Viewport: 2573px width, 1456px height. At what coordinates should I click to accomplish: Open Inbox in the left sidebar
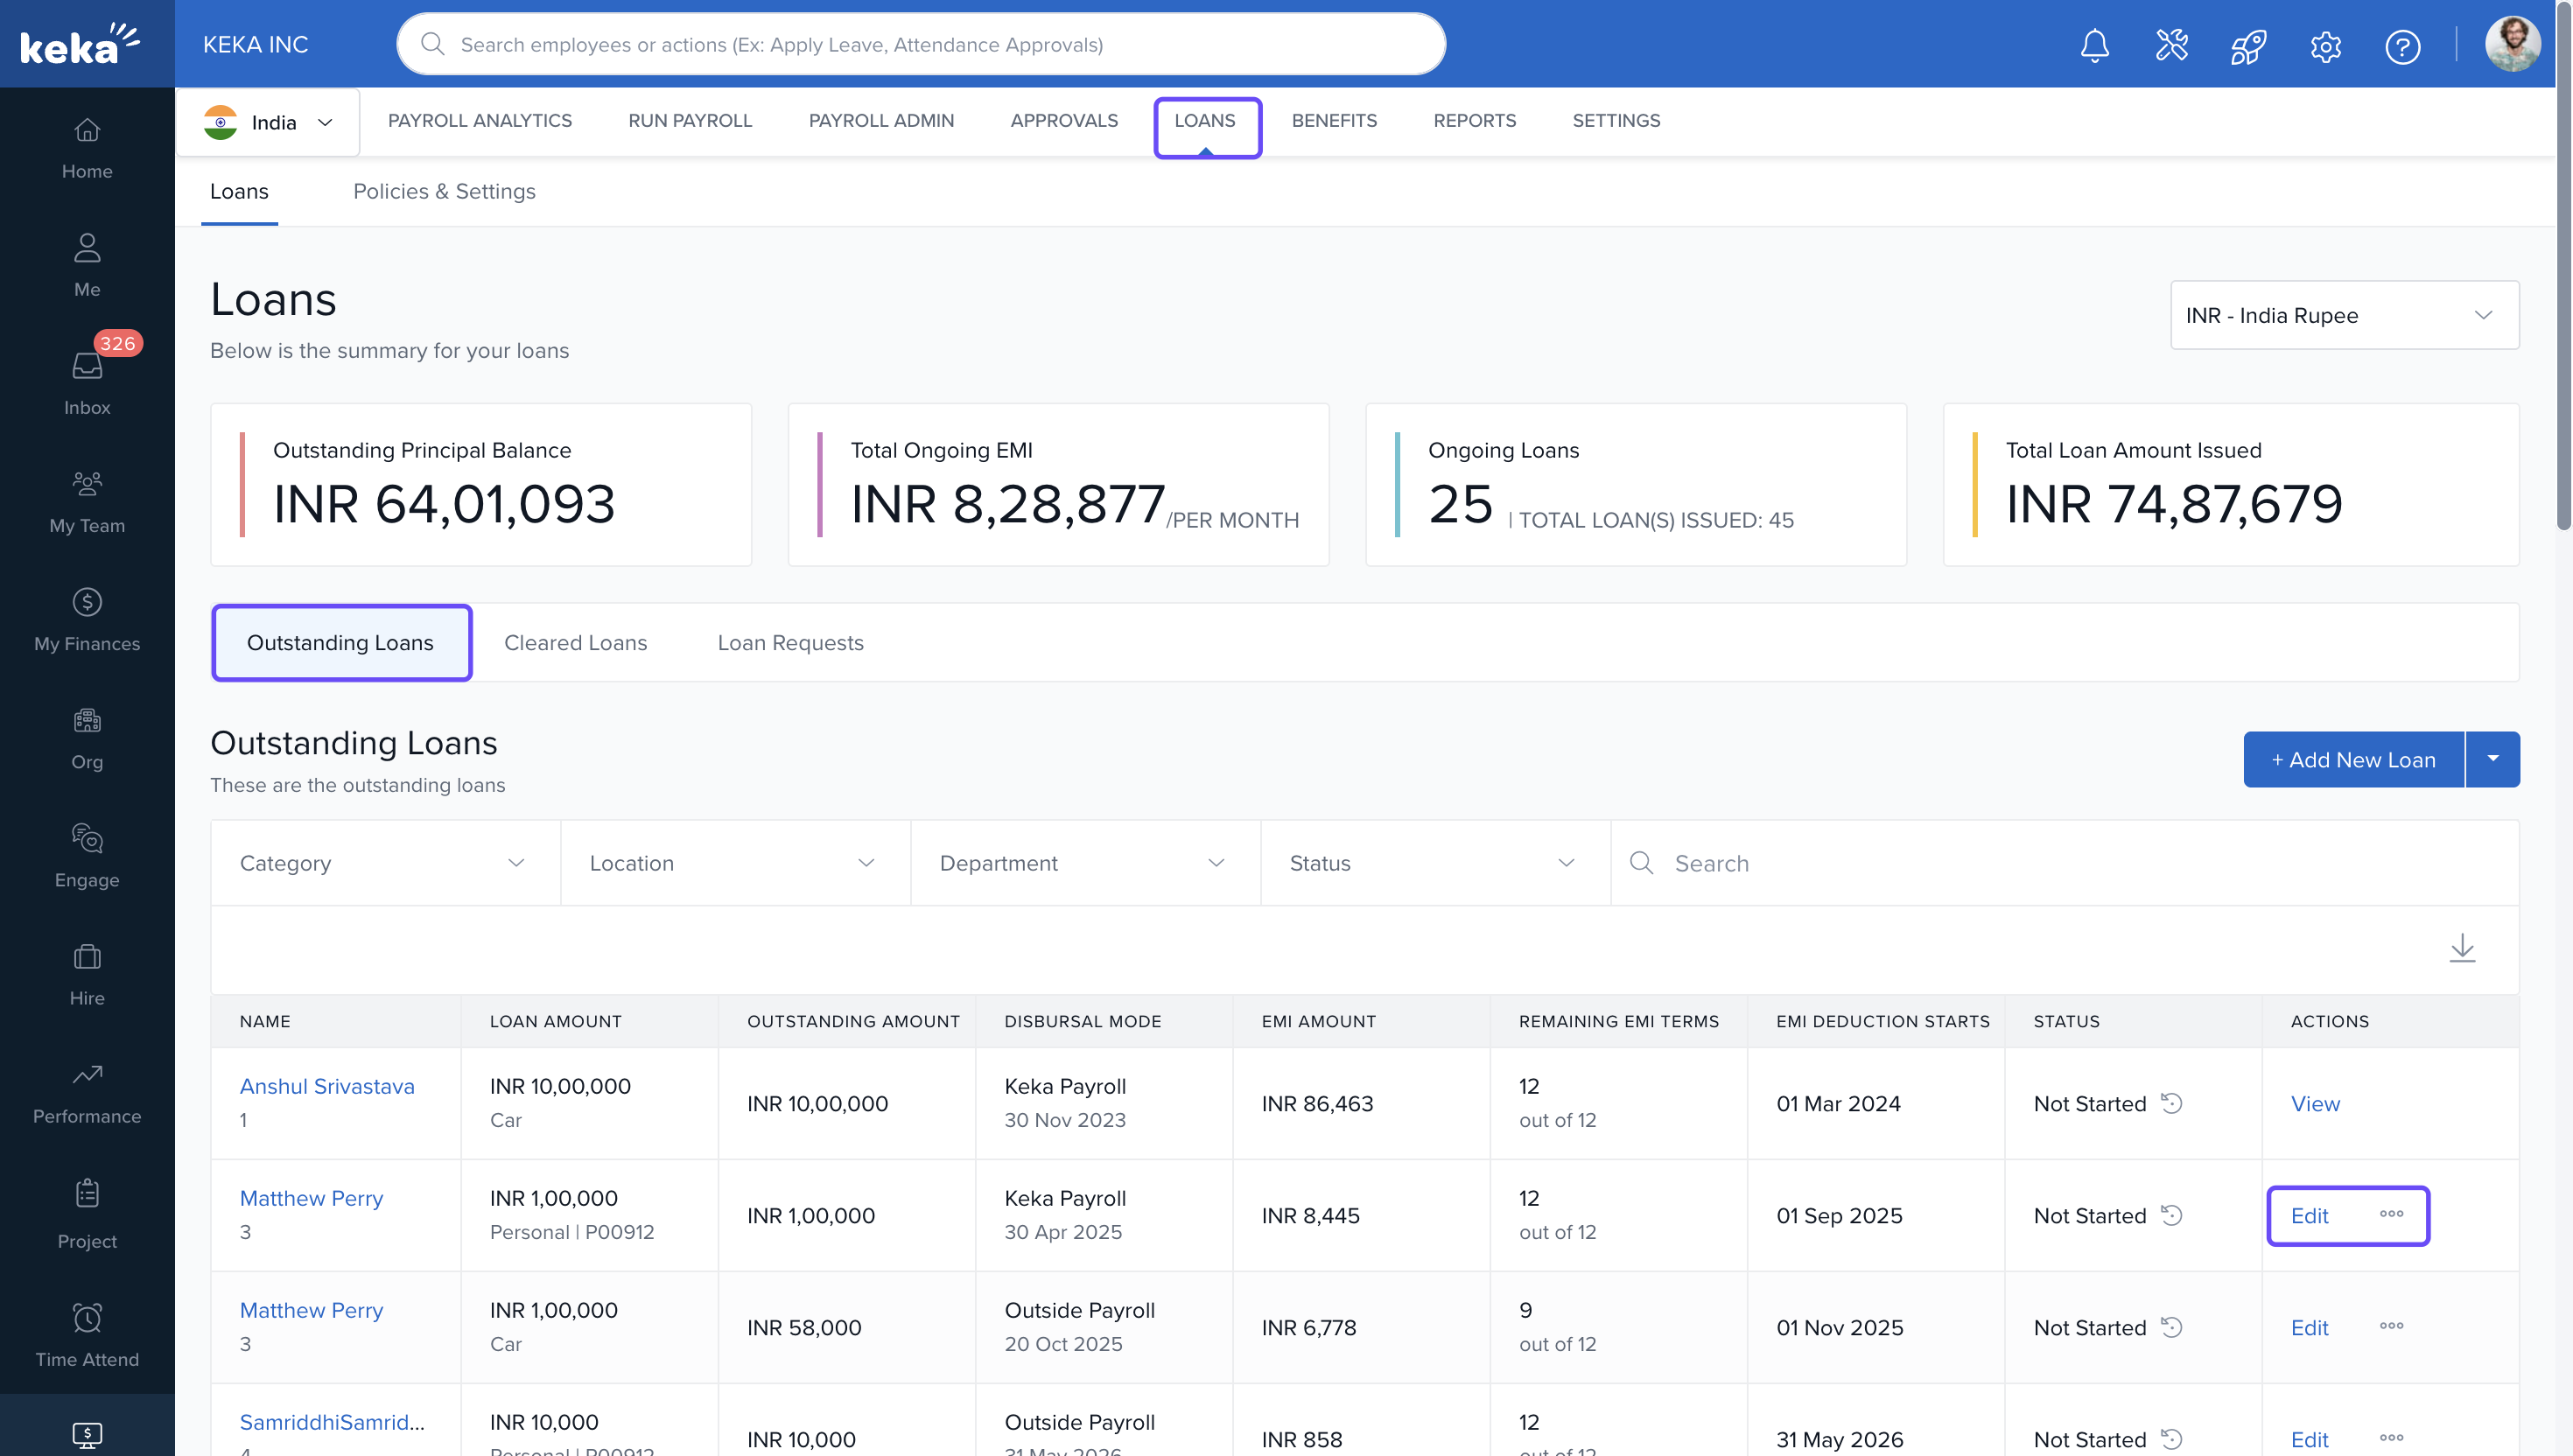pos(87,380)
